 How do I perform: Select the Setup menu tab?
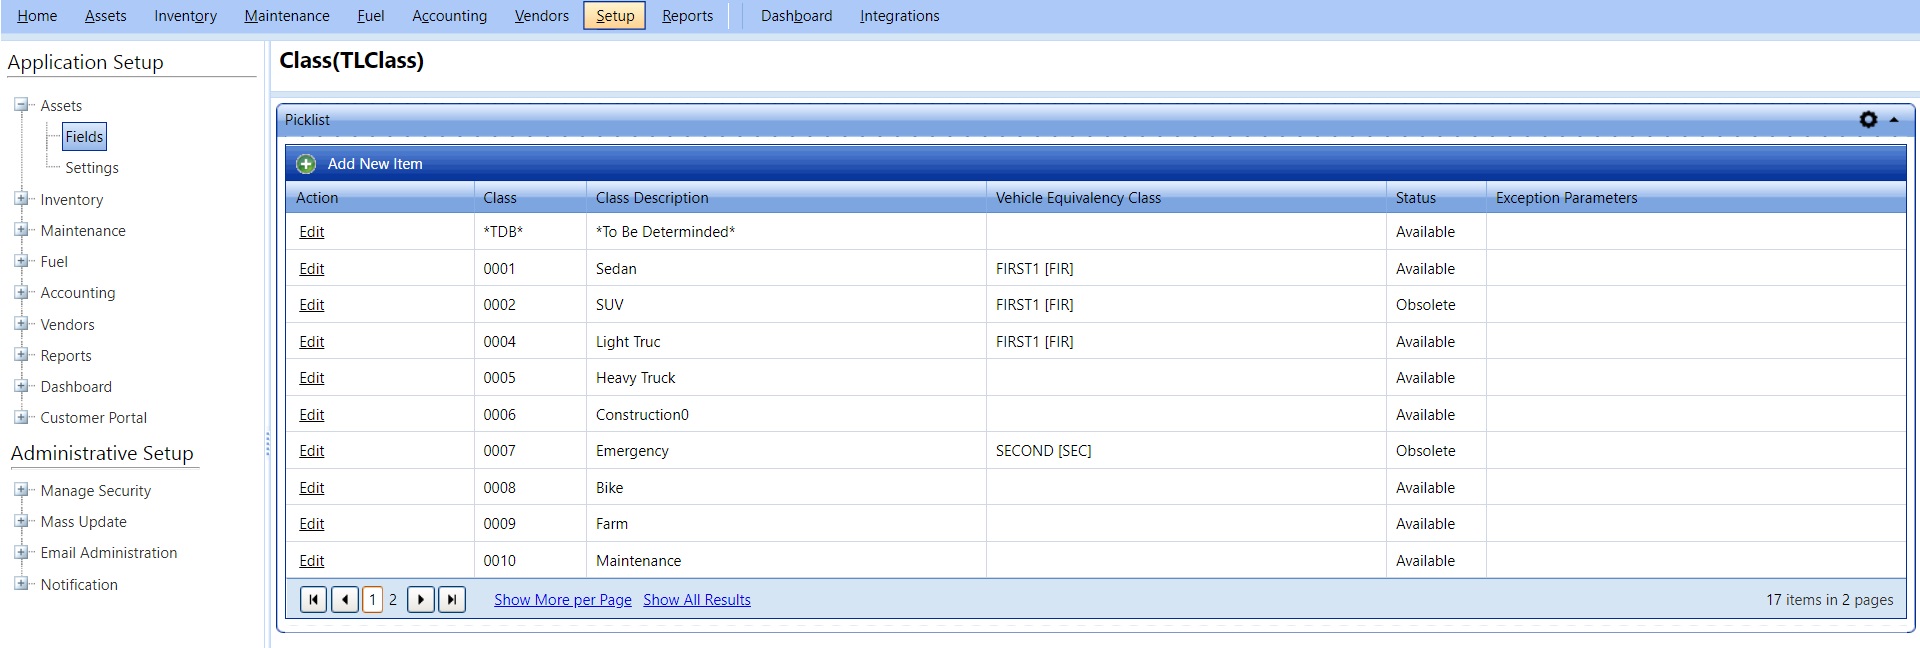click(615, 16)
